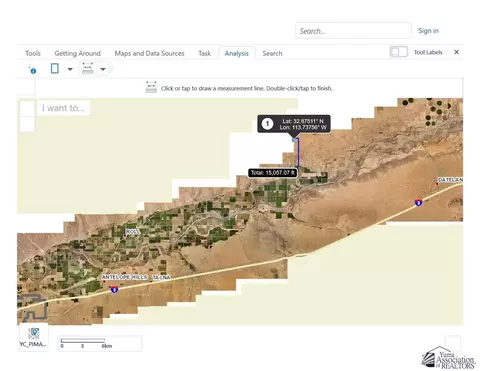Focus the Search input field
The height and width of the screenshot is (371, 480).
[353, 31]
